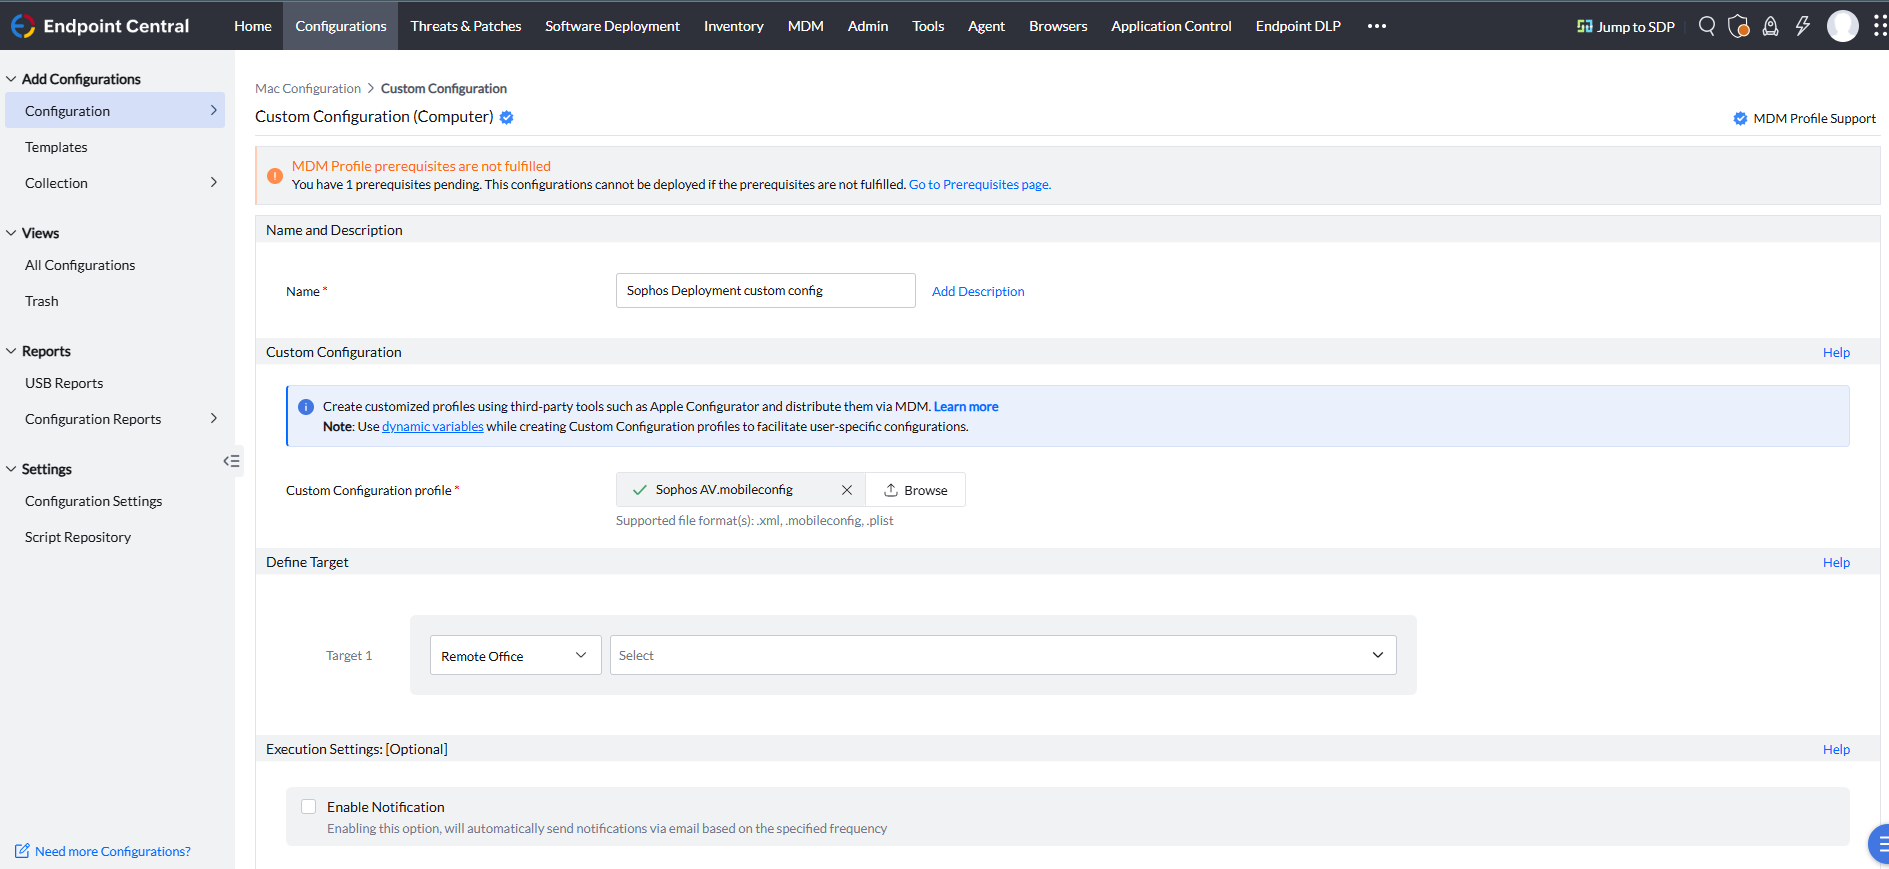Click Mac Configuration breadcrumb

(x=308, y=89)
